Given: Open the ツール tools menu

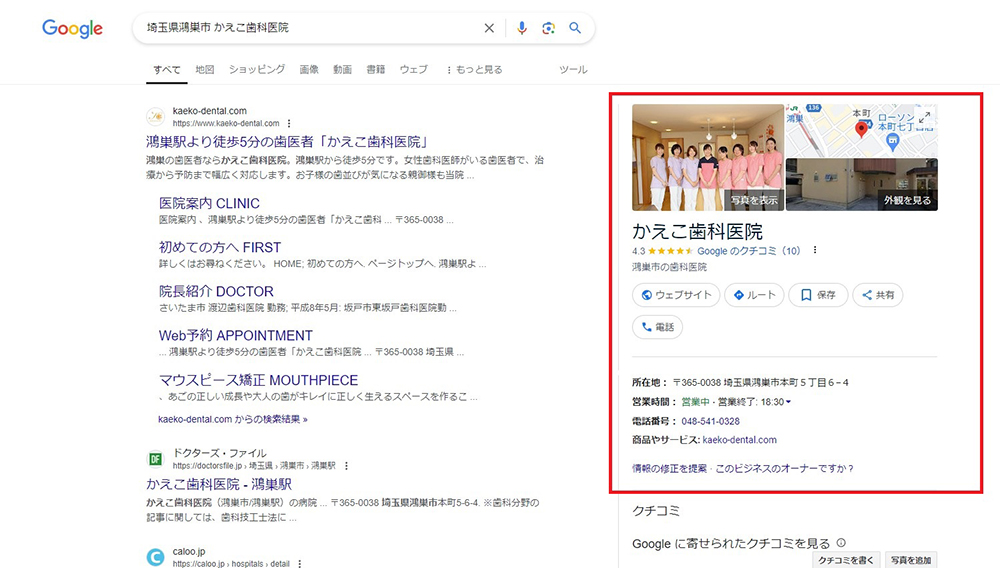Looking at the screenshot, I should 573,70.
